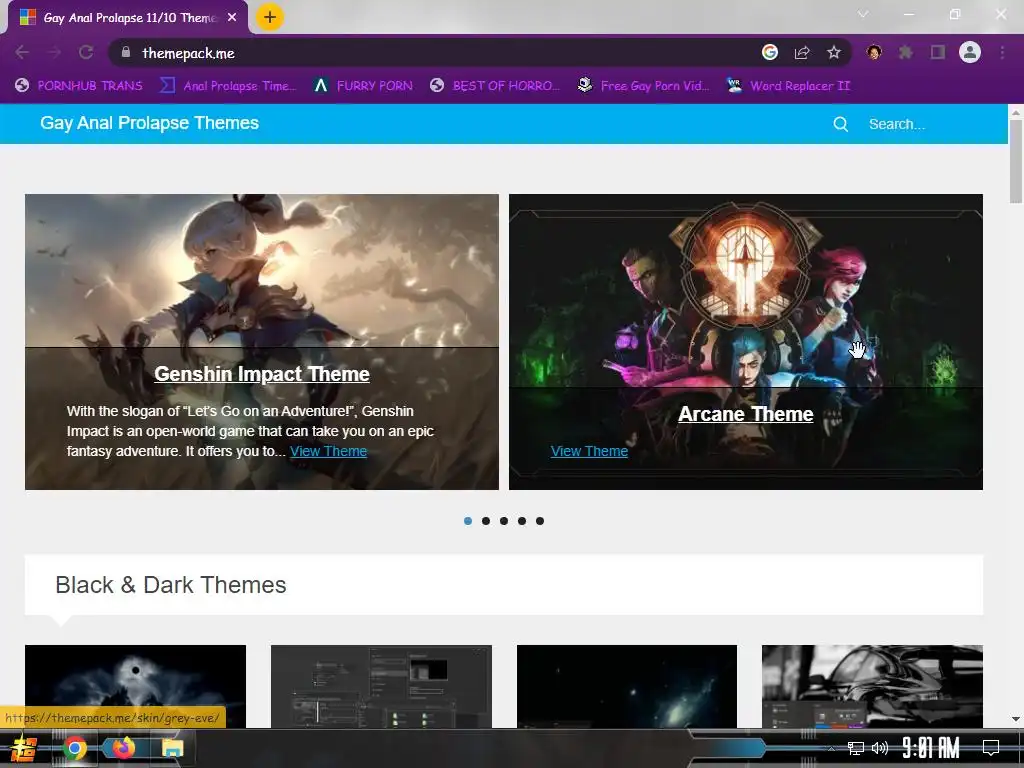Open the BEST OF HORRO... bookmark
1024x768 pixels.
coord(495,86)
